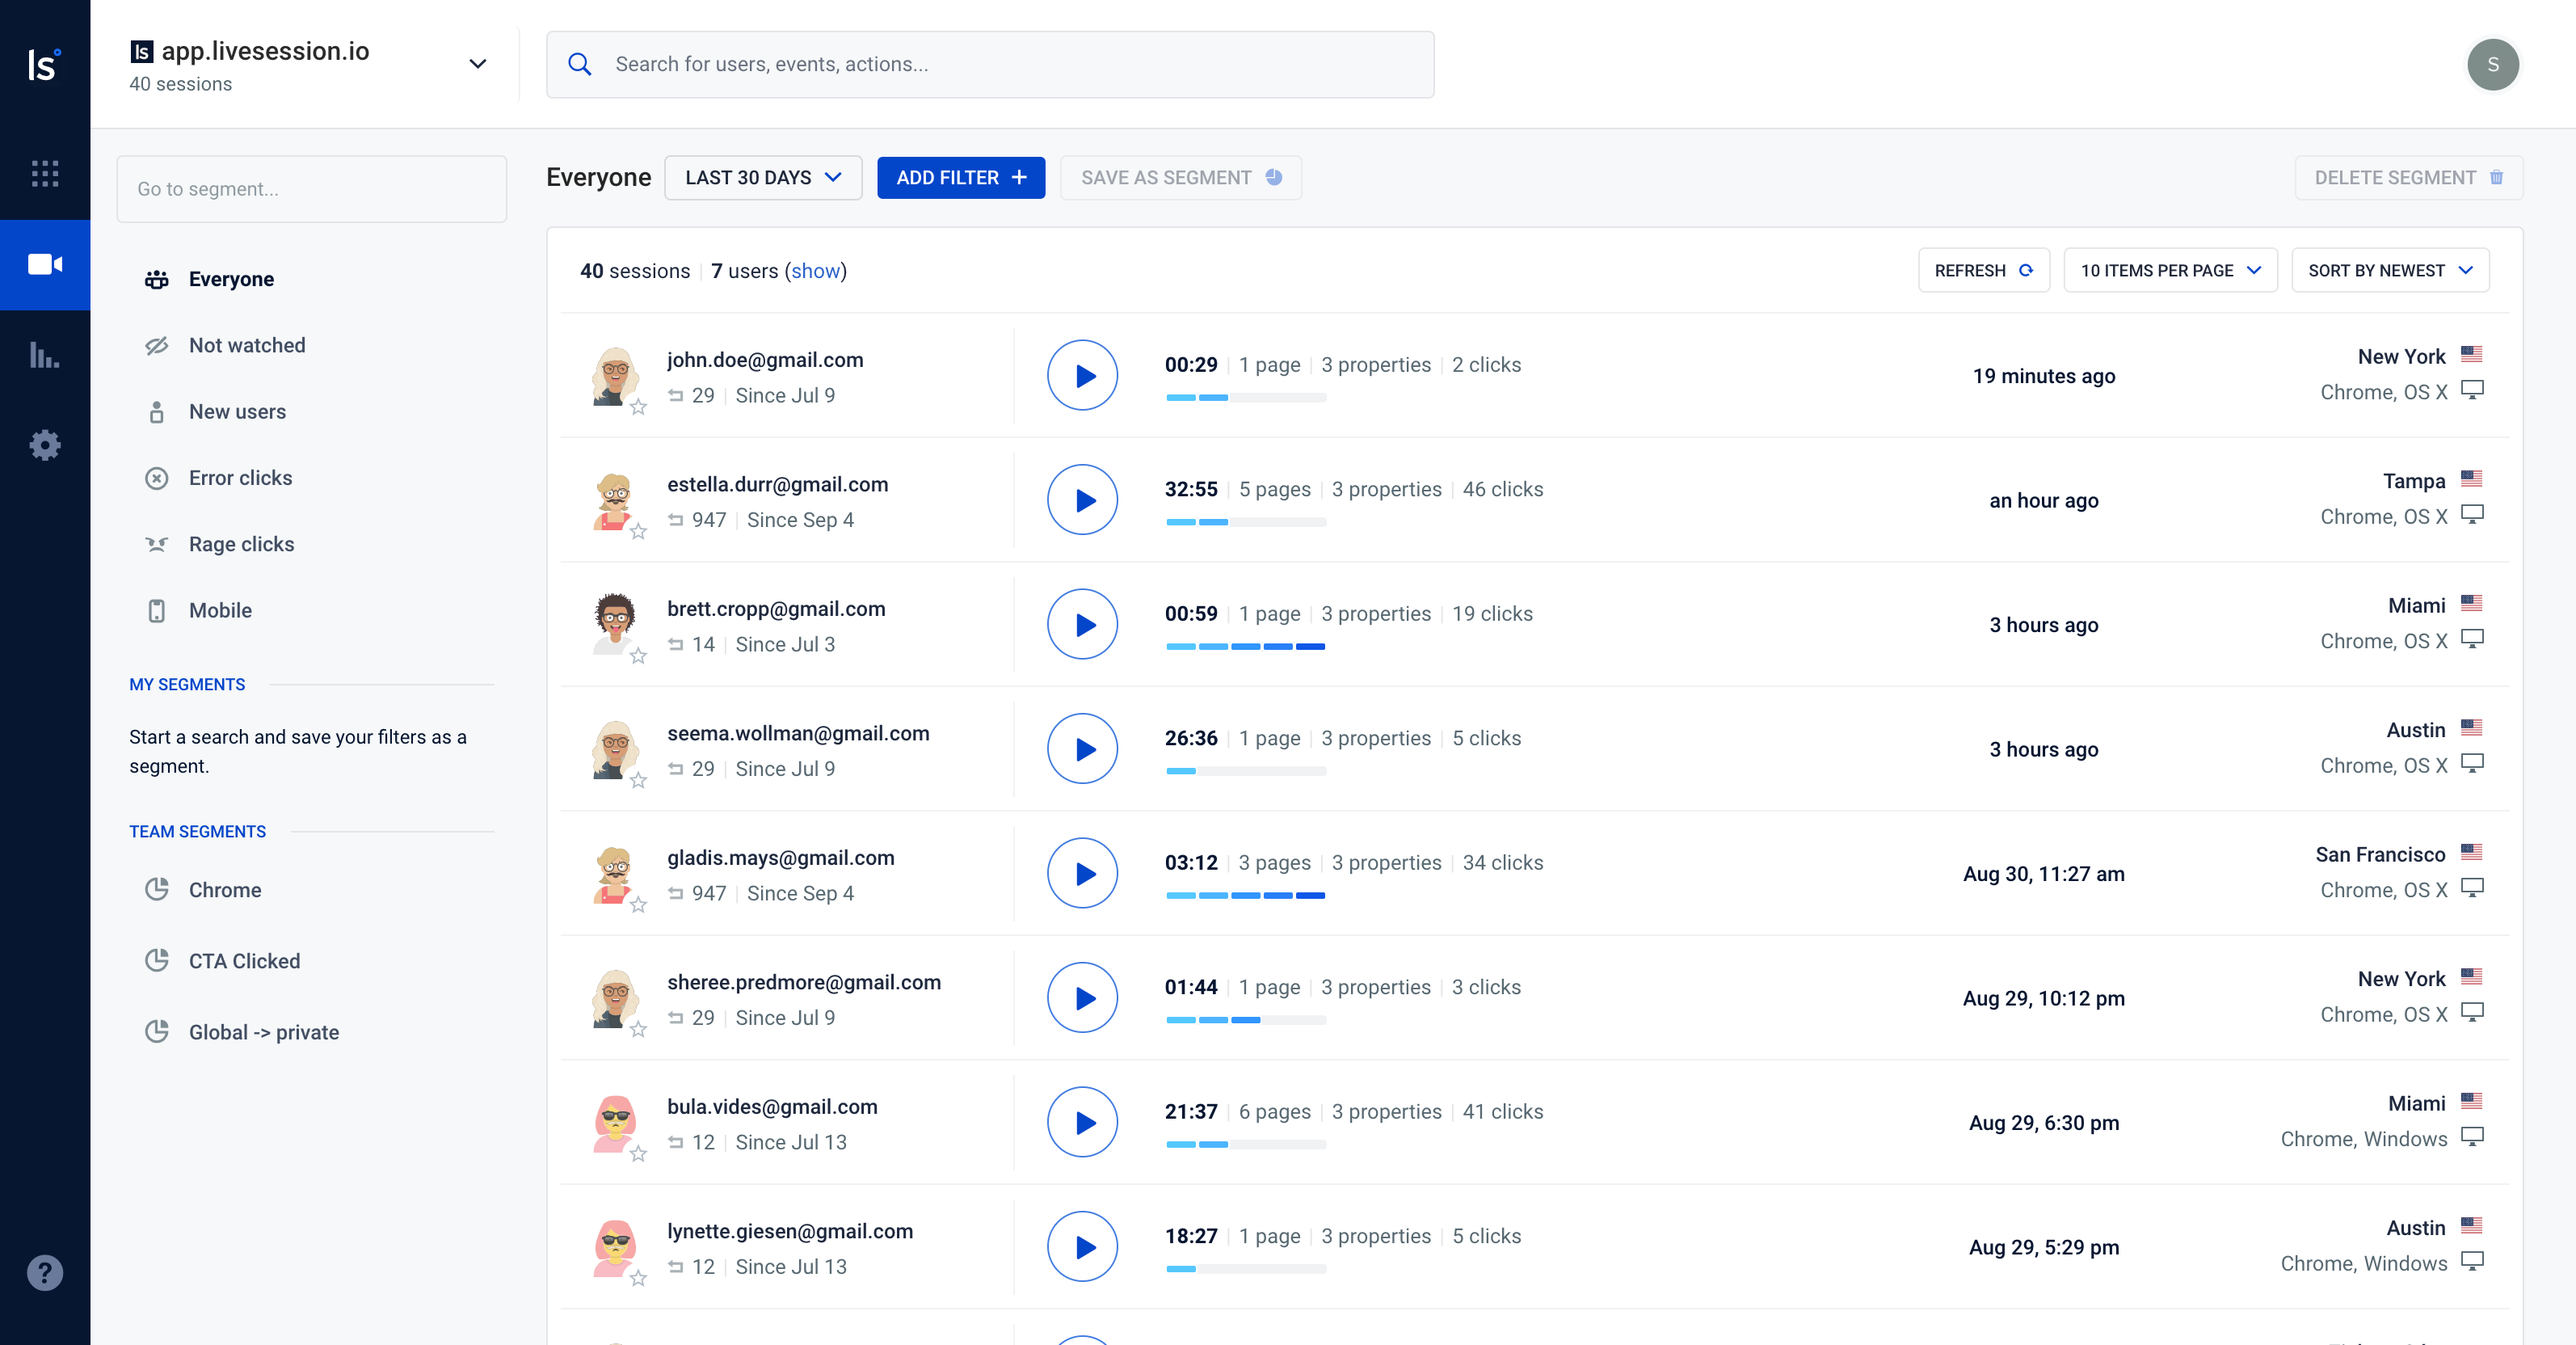Image resolution: width=2576 pixels, height=1345 pixels.
Task: Toggle star on seema.wollman@gmail.com avatar
Action: point(638,780)
